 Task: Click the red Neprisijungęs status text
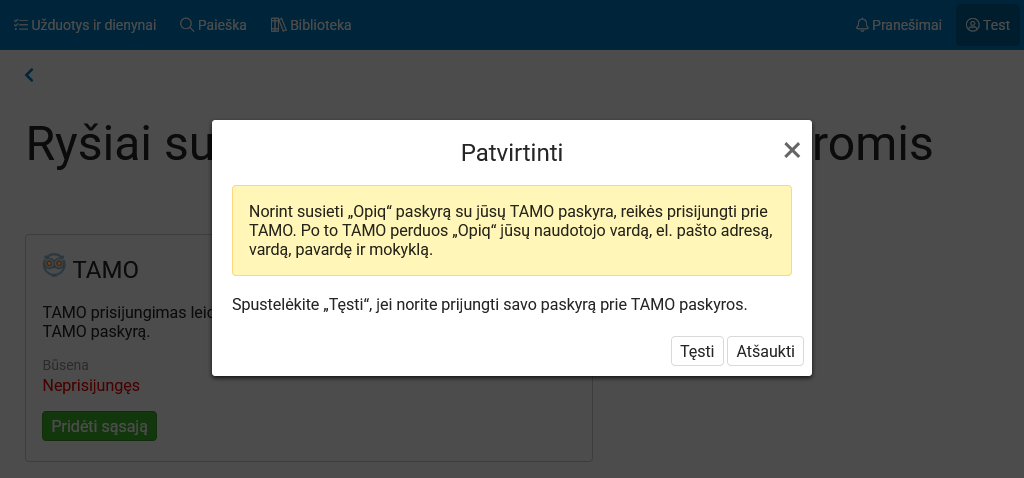click(x=91, y=385)
